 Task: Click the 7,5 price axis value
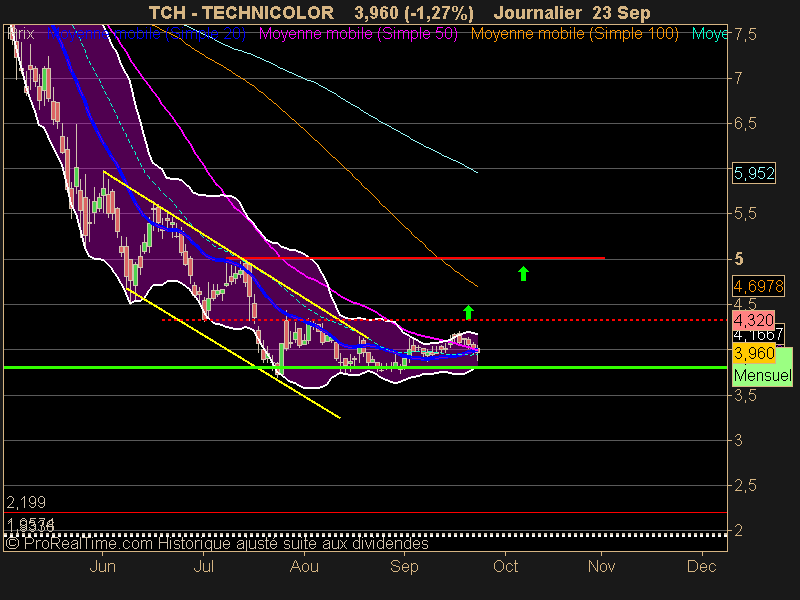(x=745, y=35)
